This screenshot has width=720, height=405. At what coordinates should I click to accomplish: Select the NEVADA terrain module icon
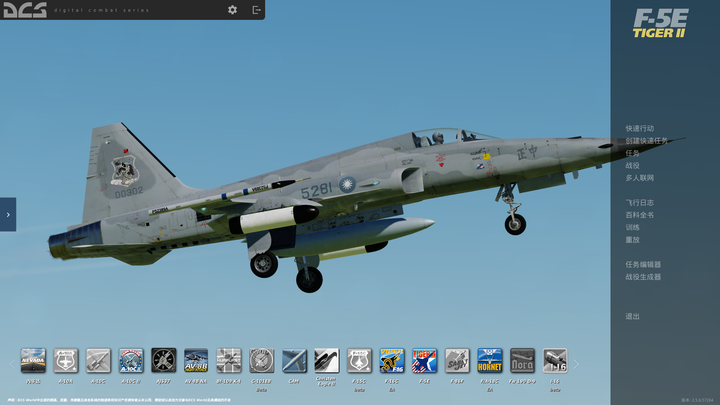[33, 360]
